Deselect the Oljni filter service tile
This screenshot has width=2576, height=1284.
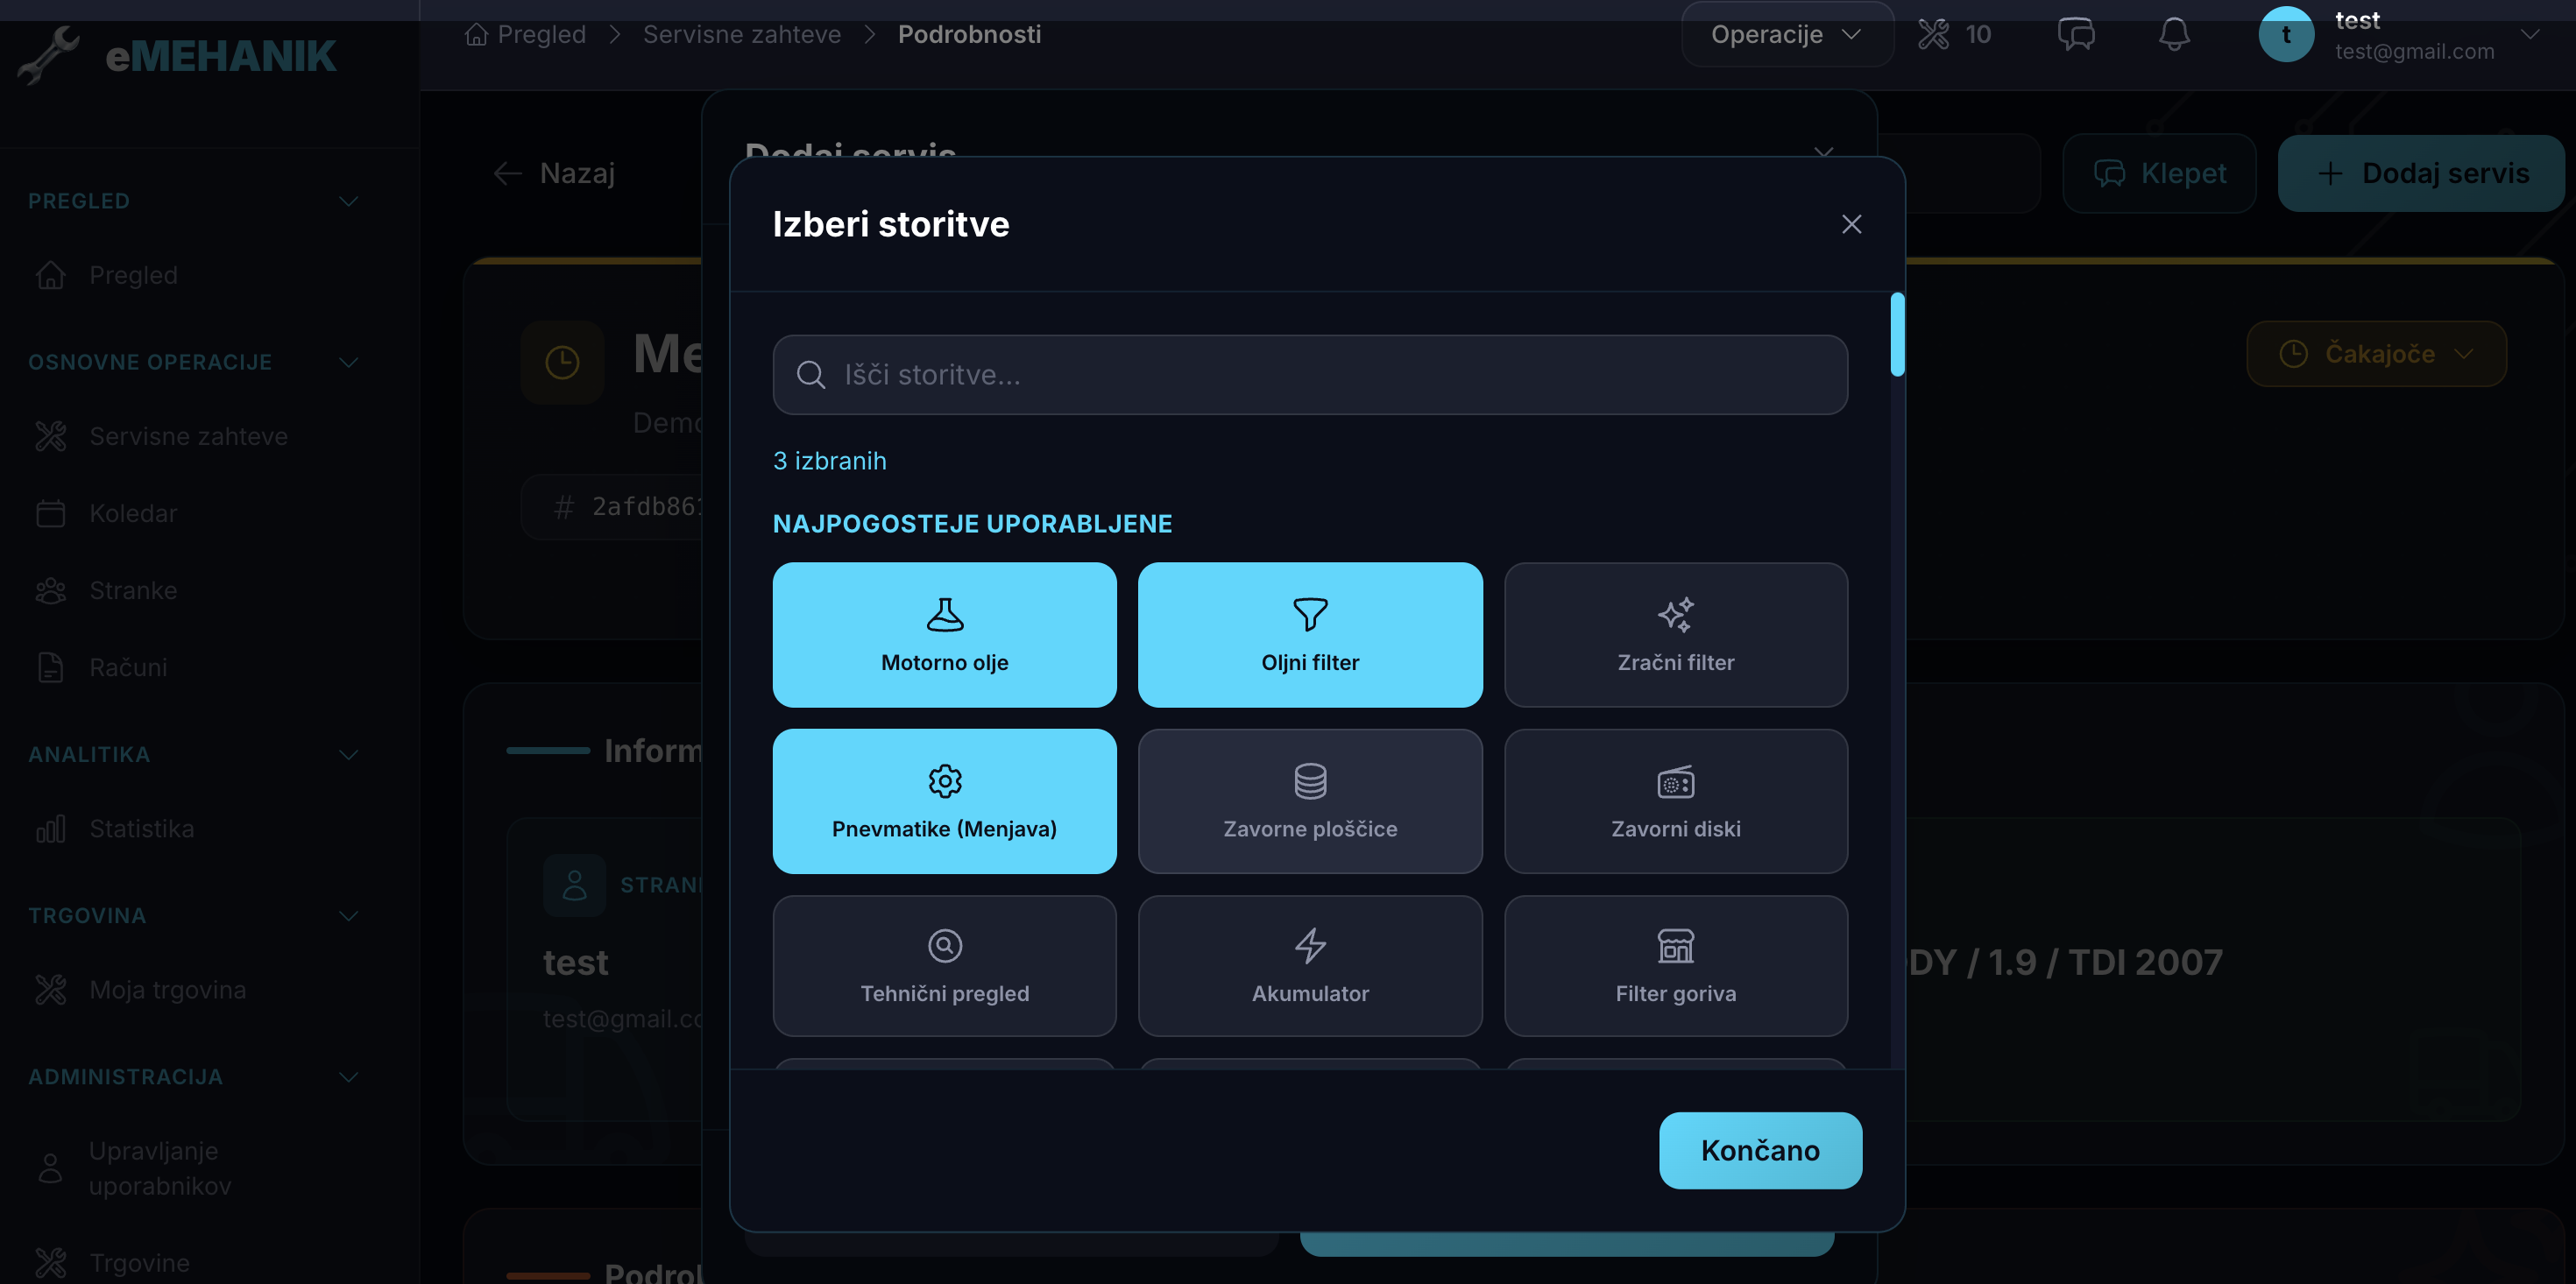coord(1309,634)
